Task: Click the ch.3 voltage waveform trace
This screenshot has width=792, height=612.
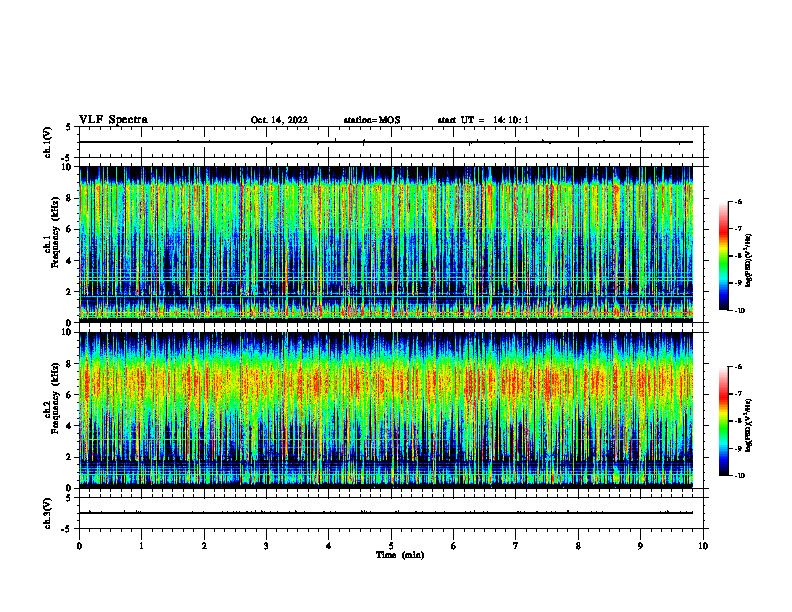Action: [x=386, y=513]
